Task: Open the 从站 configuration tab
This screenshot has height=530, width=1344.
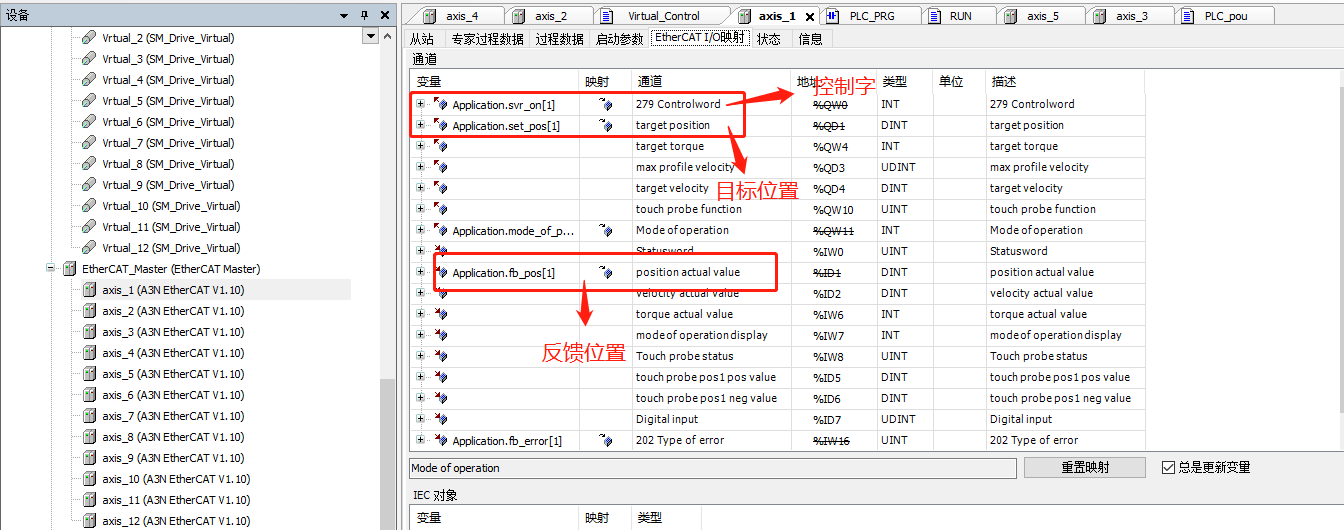Action: coord(422,39)
